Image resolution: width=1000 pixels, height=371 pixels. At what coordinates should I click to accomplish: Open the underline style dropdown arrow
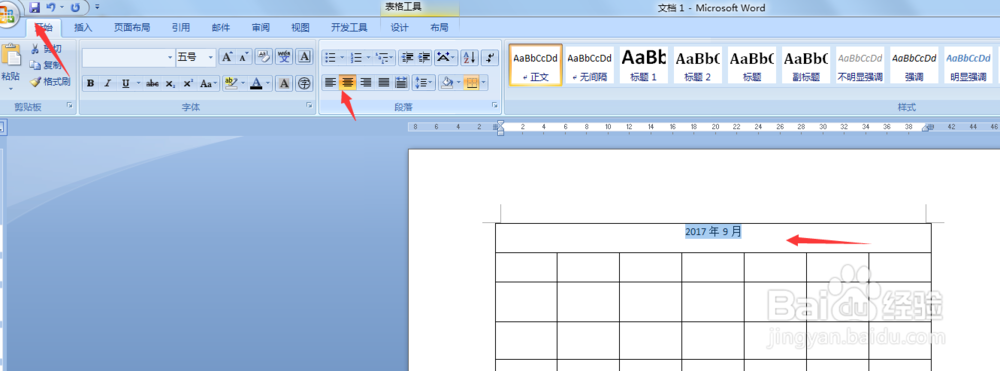(138, 84)
